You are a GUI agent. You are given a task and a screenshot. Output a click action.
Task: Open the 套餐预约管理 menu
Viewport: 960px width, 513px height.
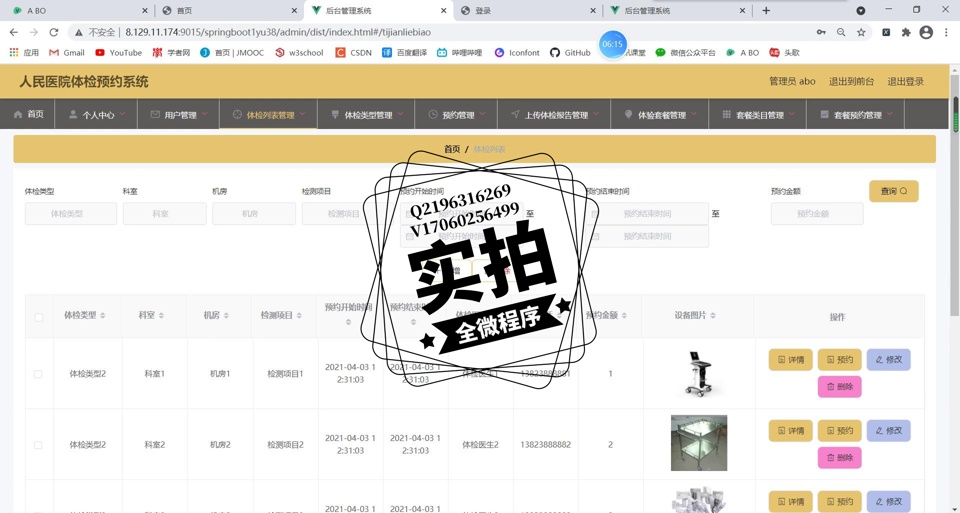click(x=857, y=115)
